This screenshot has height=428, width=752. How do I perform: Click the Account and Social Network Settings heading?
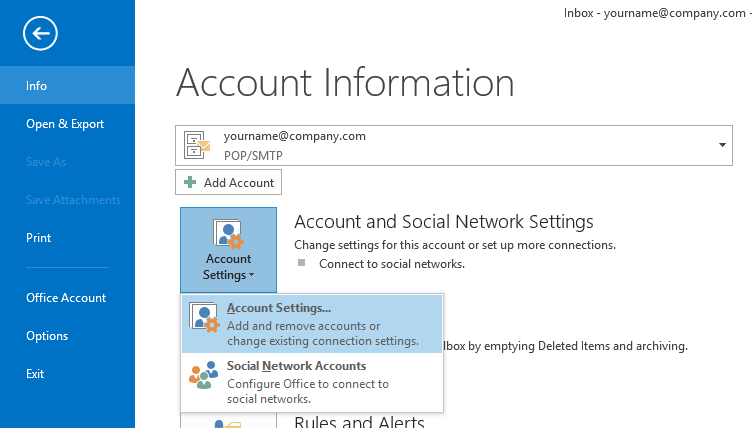(444, 222)
